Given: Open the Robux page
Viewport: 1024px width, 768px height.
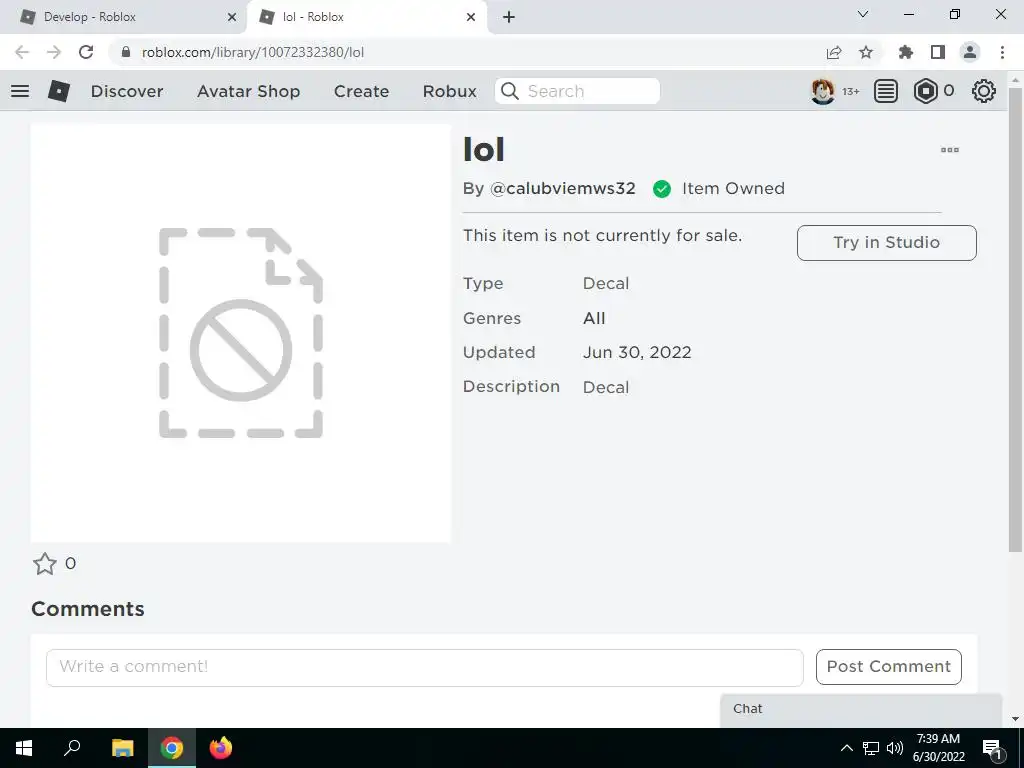Looking at the screenshot, I should (x=449, y=91).
